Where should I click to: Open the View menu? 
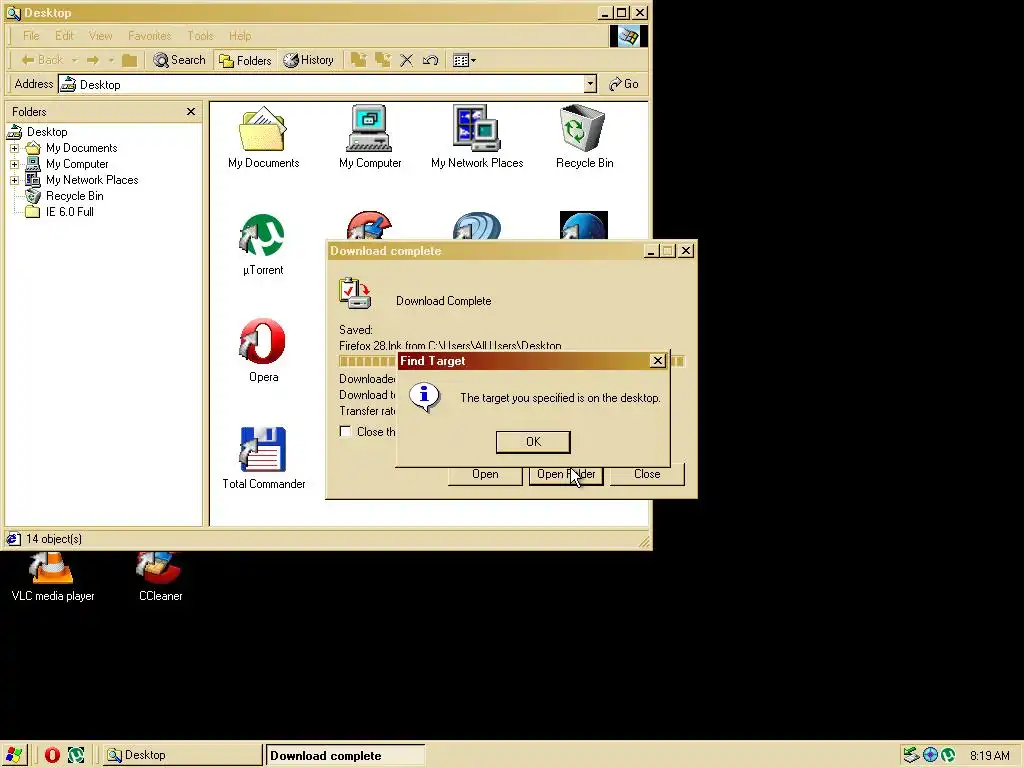100,36
